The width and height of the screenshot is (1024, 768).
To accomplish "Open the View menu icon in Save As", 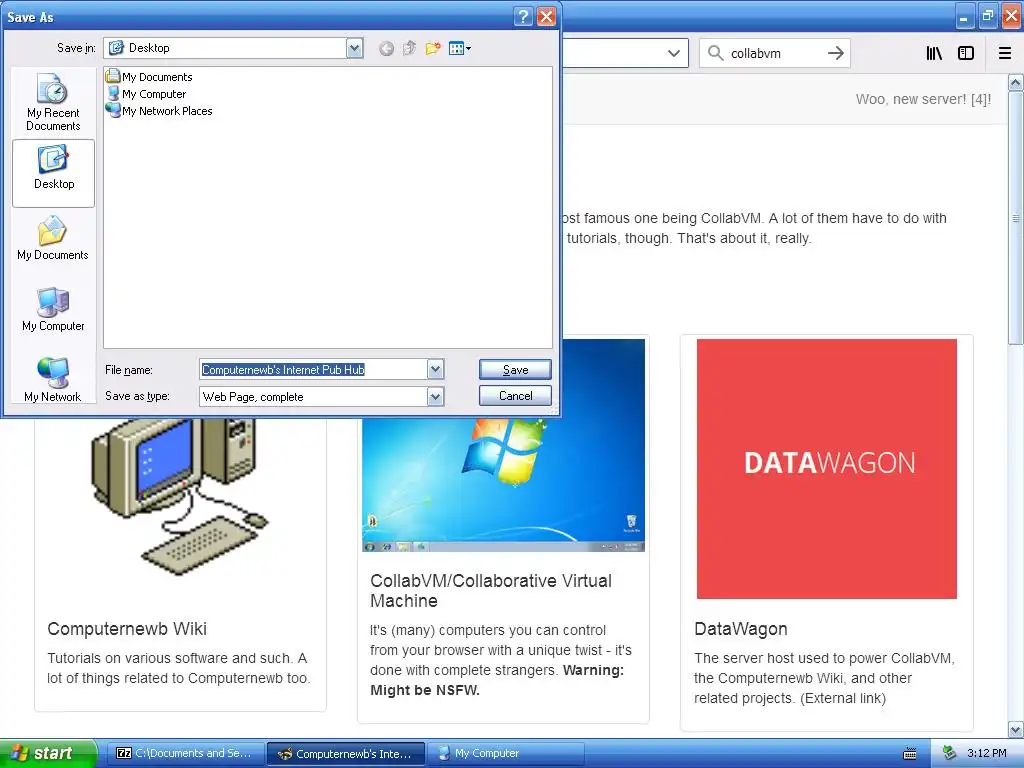I will (460, 48).
